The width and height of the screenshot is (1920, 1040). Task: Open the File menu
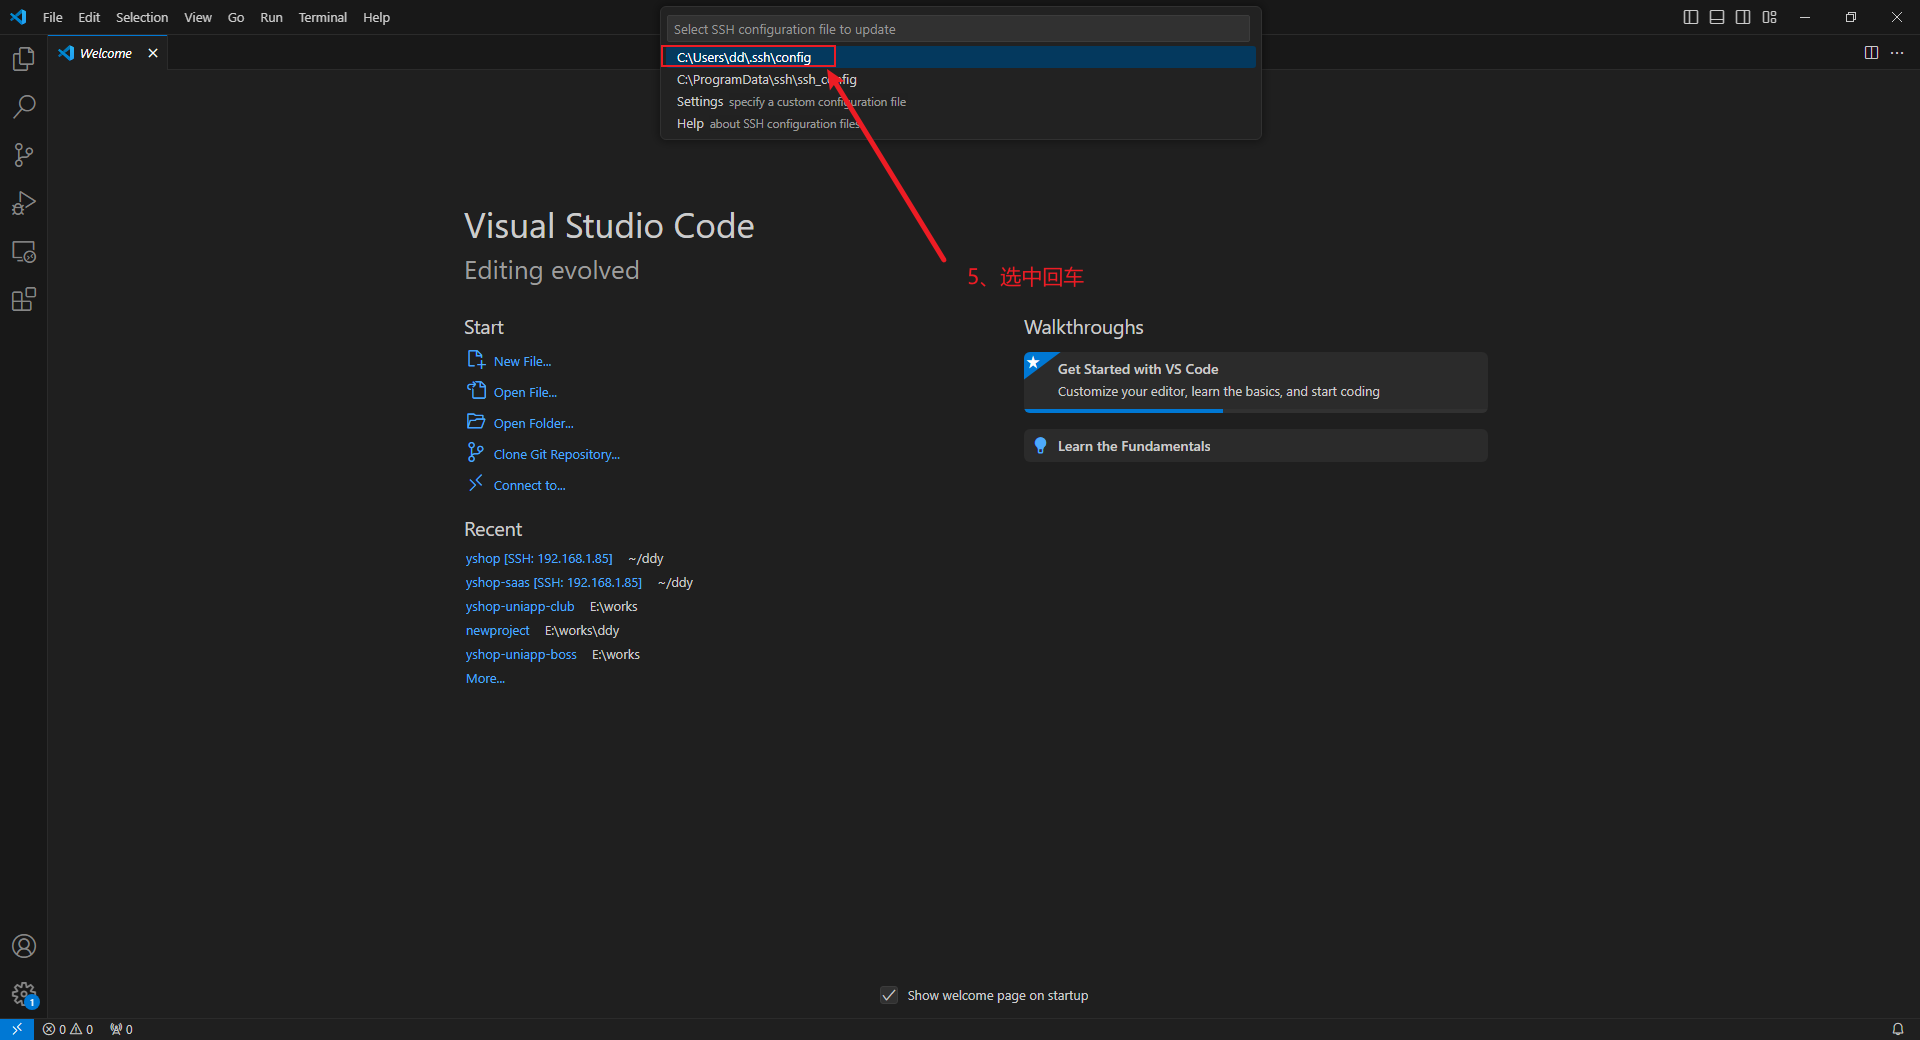pyautogui.click(x=53, y=17)
